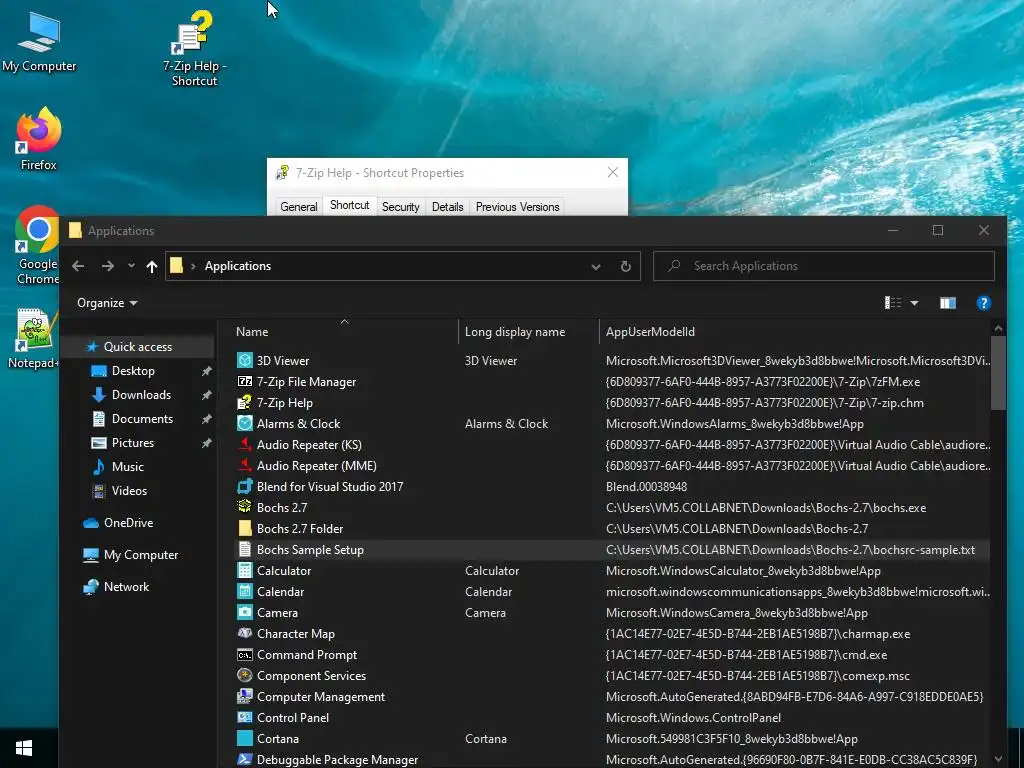
Task: Change view layout with view icon
Action: (x=893, y=303)
